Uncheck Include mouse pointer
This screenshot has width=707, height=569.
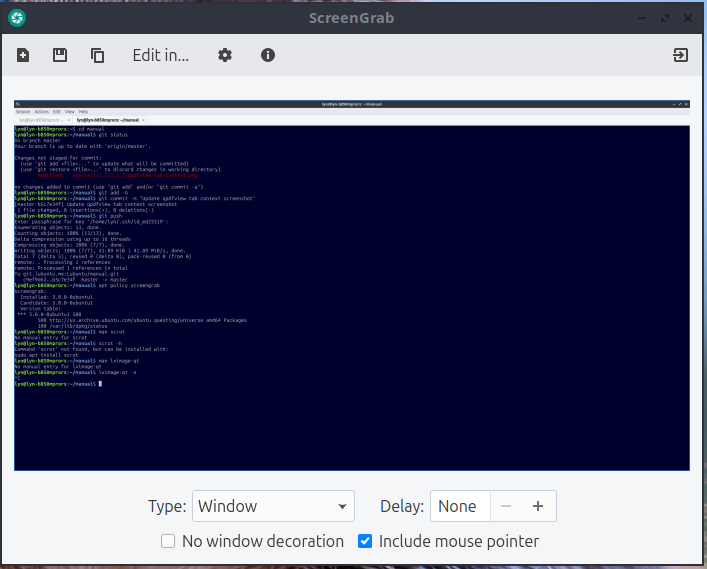[x=366, y=541]
